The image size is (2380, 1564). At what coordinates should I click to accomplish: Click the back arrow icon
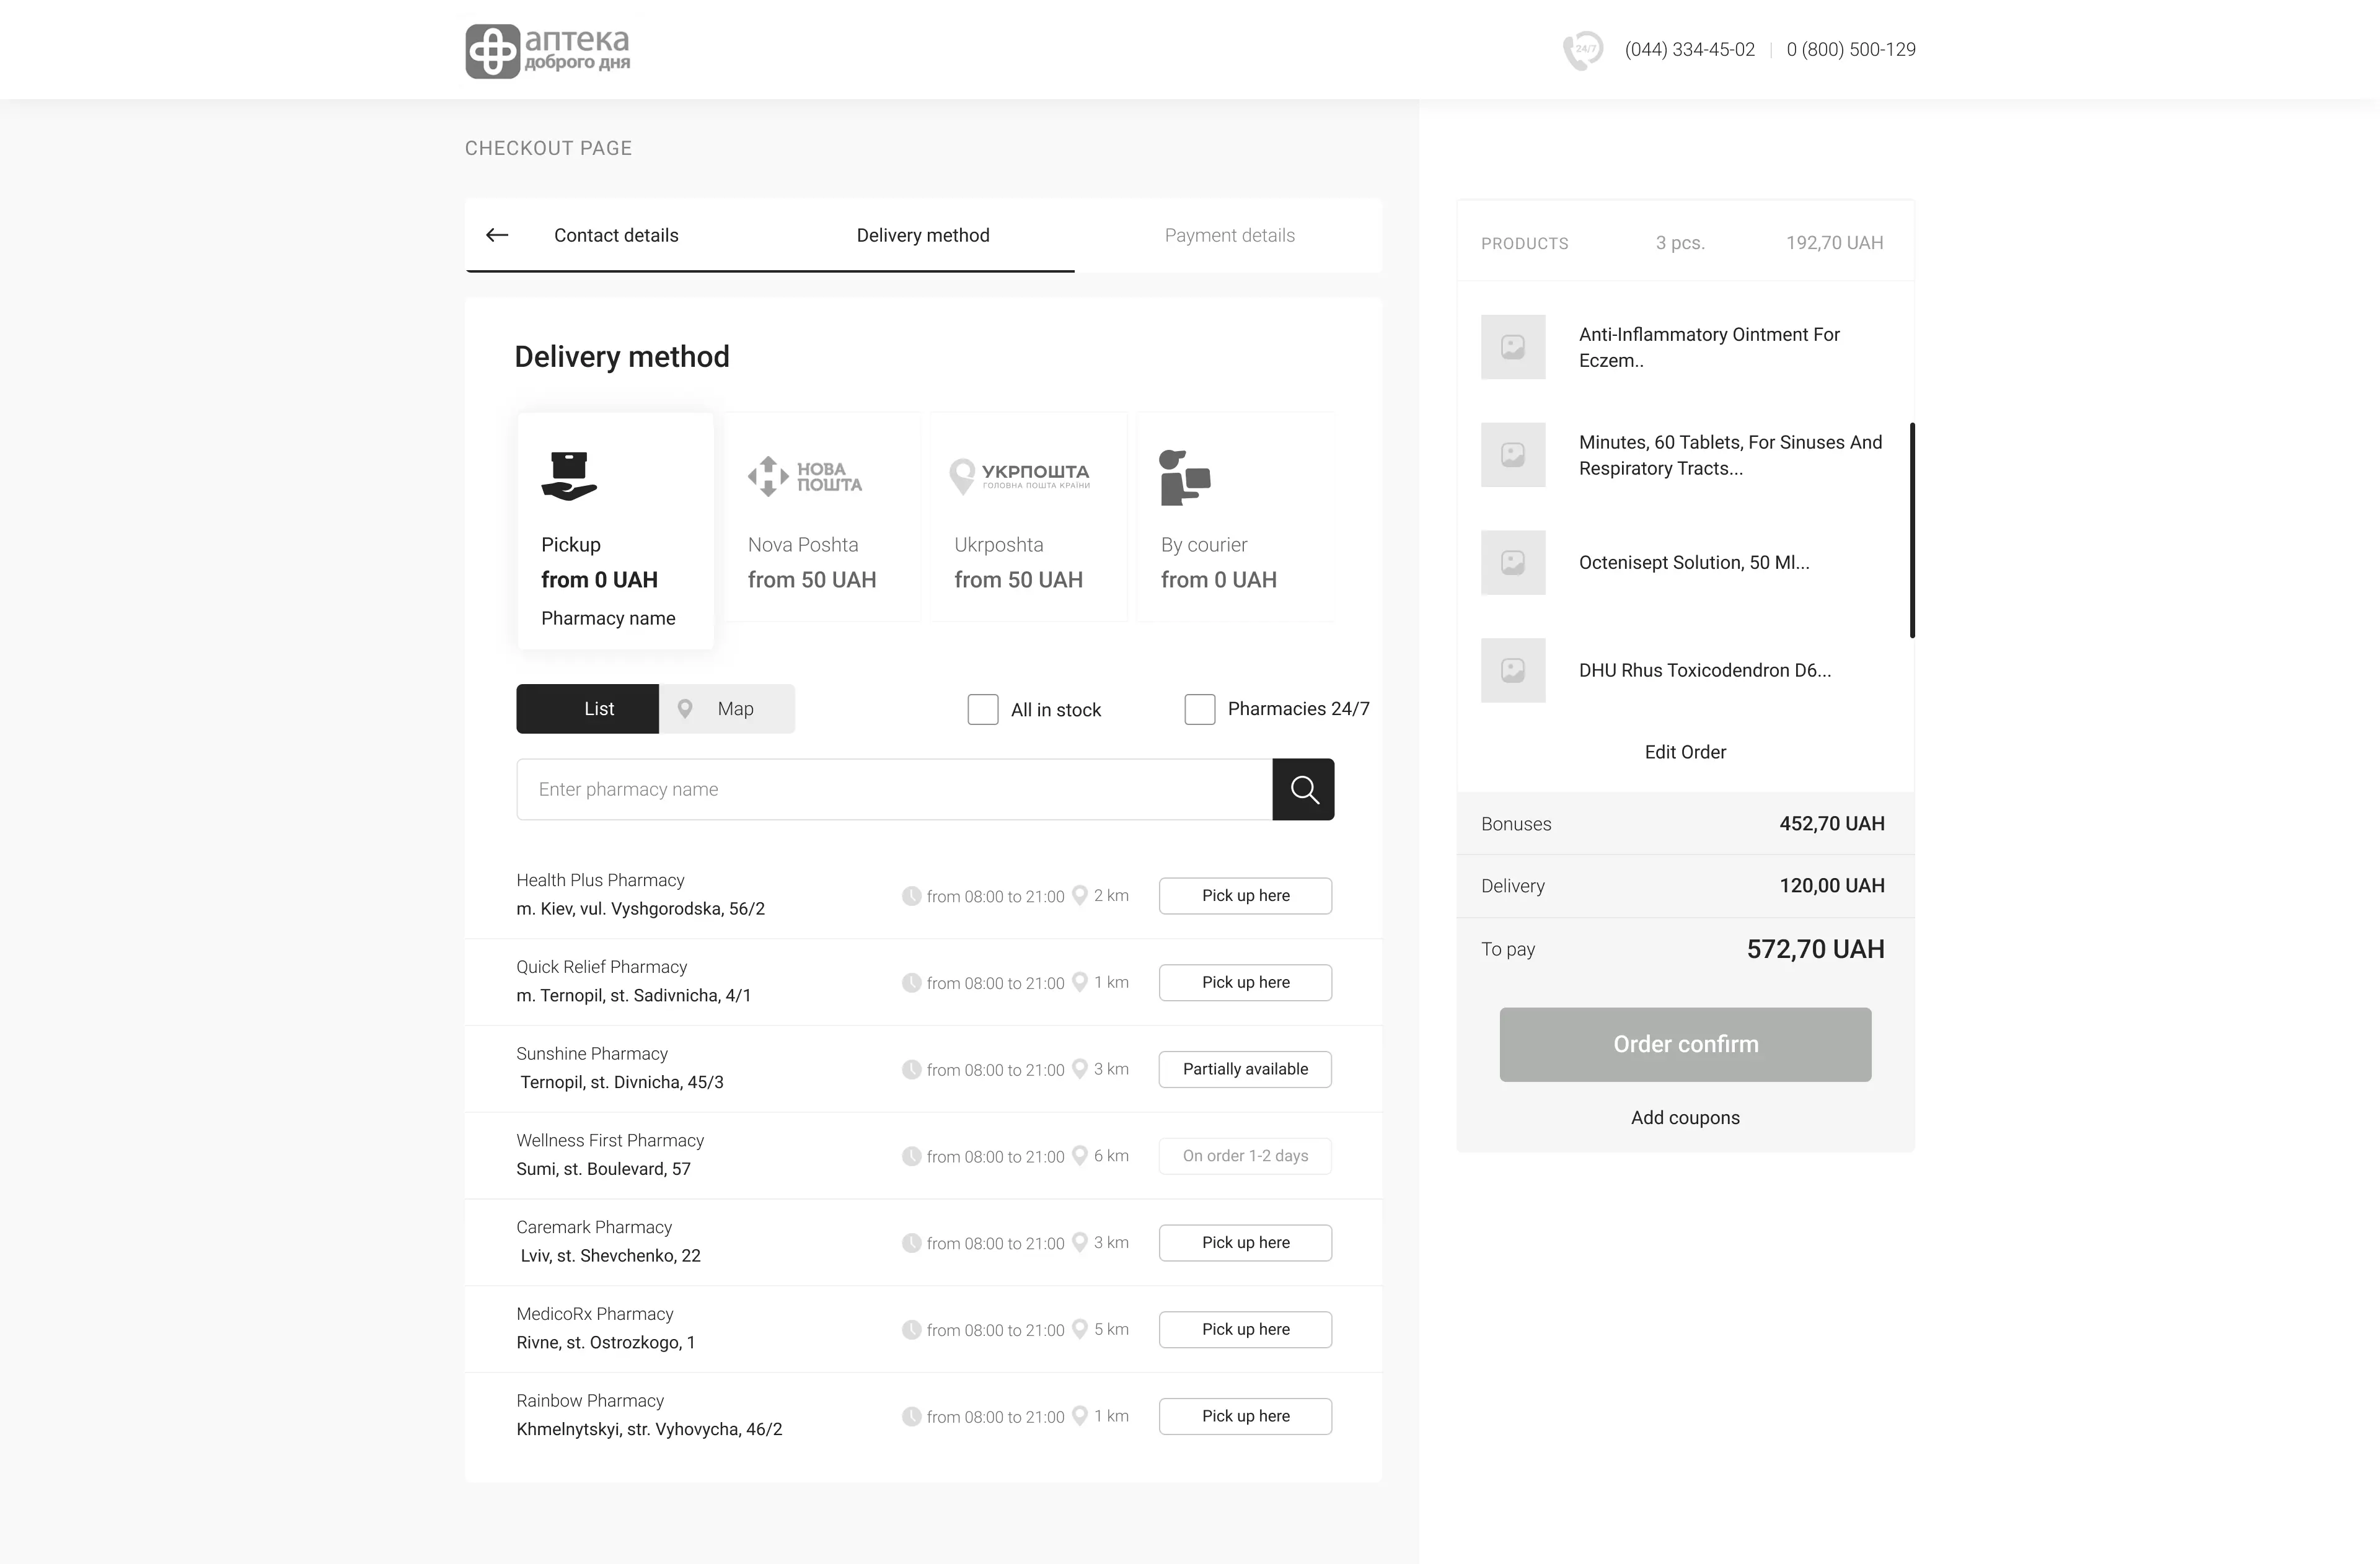(497, 235)
